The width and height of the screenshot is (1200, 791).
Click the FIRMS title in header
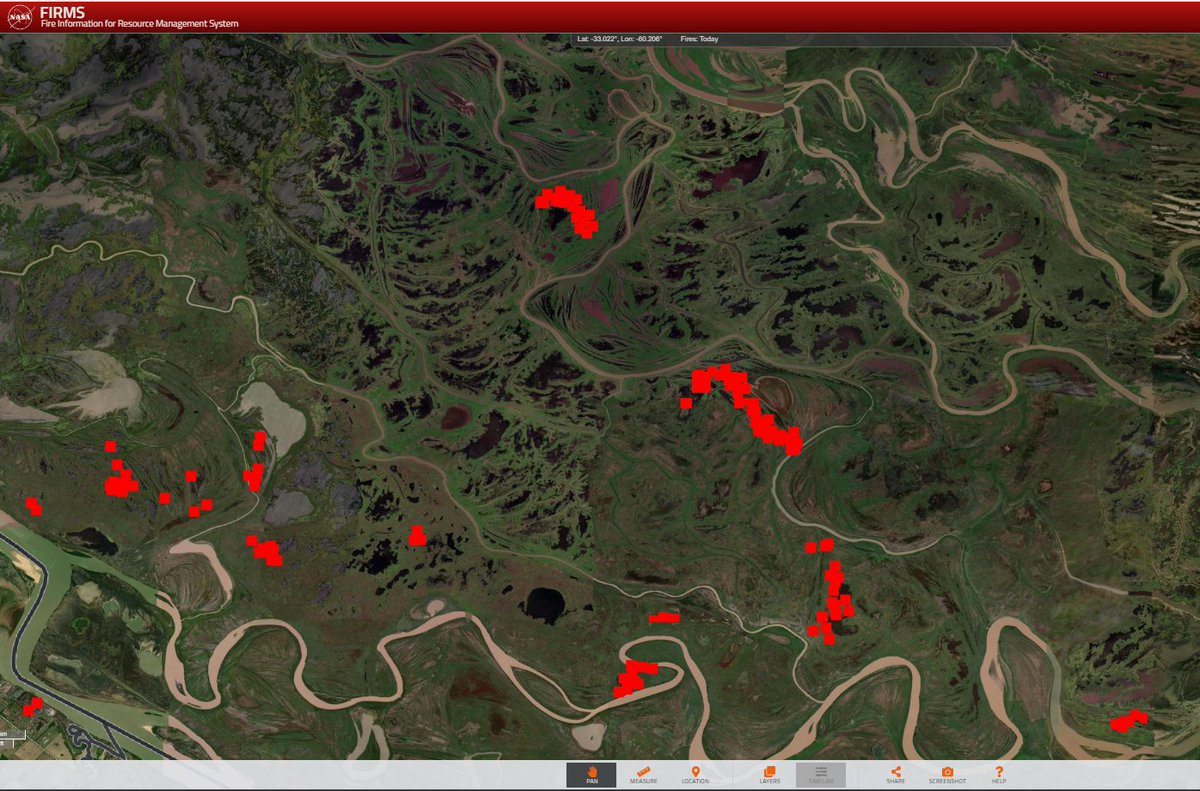62,11
